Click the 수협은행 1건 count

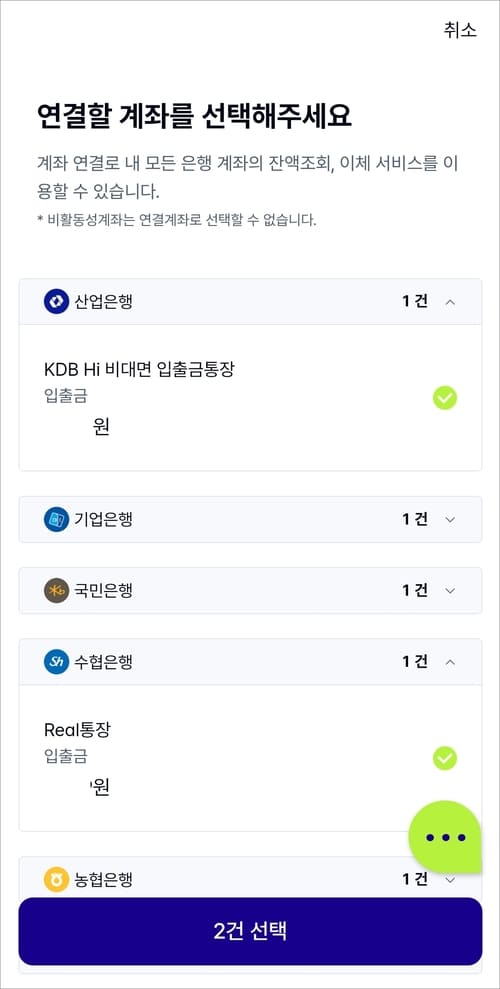[x=415, y=662]
